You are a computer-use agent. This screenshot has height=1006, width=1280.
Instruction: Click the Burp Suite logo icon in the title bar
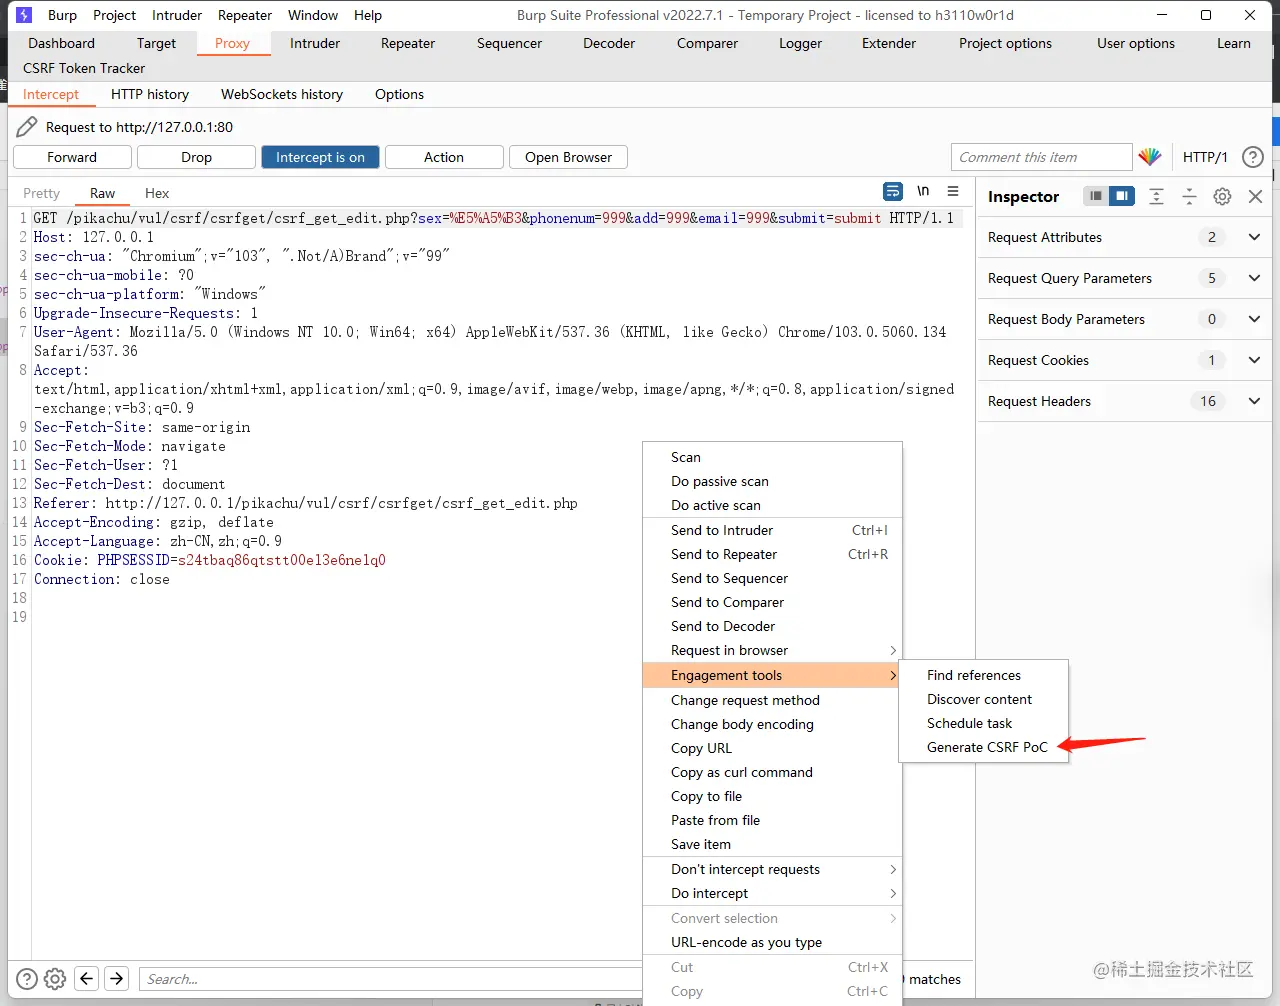click(24, 15)
